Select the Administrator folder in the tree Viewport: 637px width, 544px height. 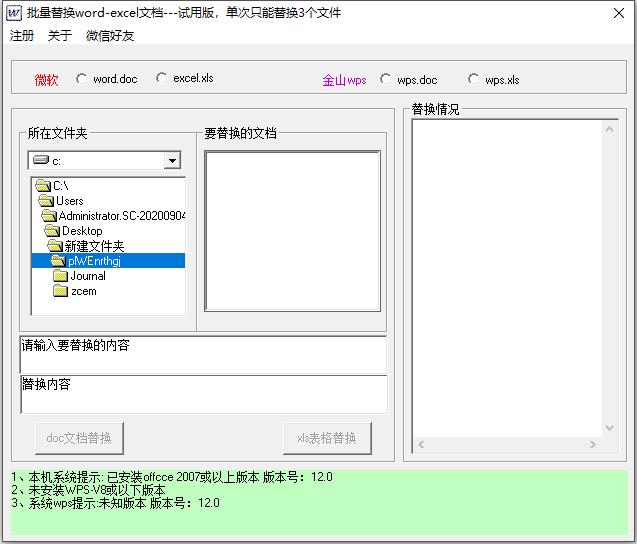[x=121, y=216]
